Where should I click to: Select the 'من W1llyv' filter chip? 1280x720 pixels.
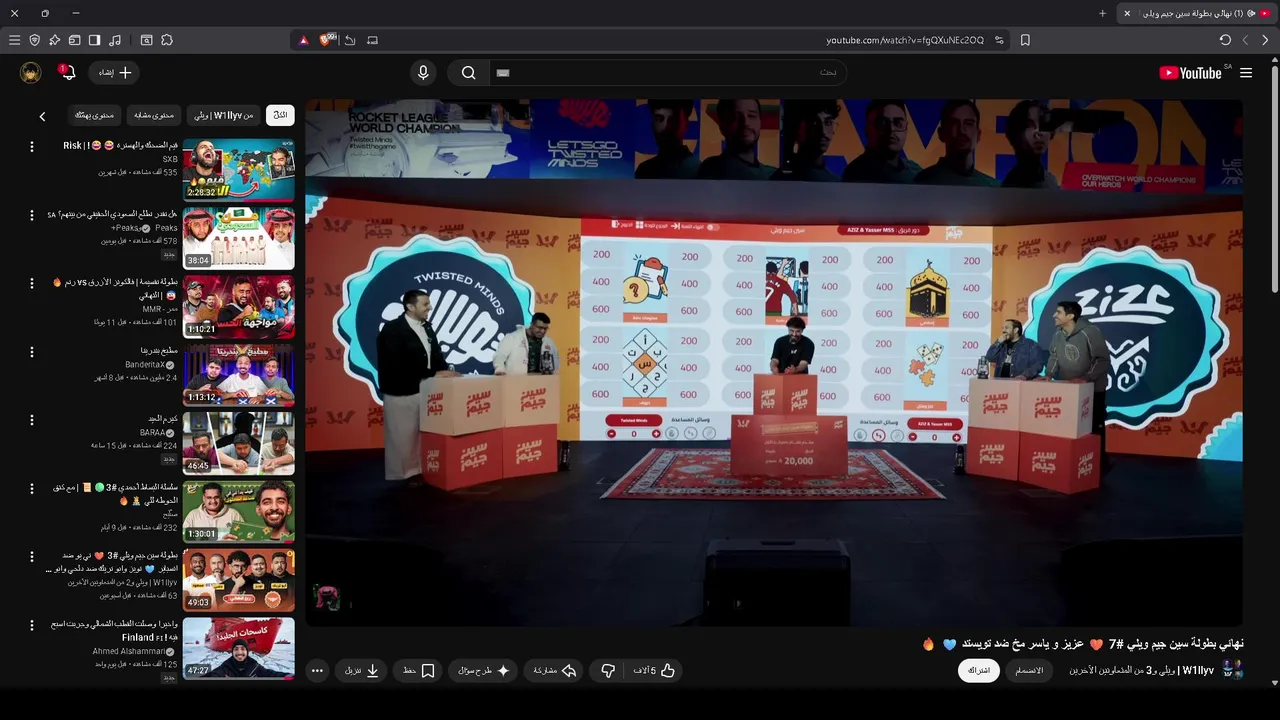pyautogui.click(x=223, y=115)
